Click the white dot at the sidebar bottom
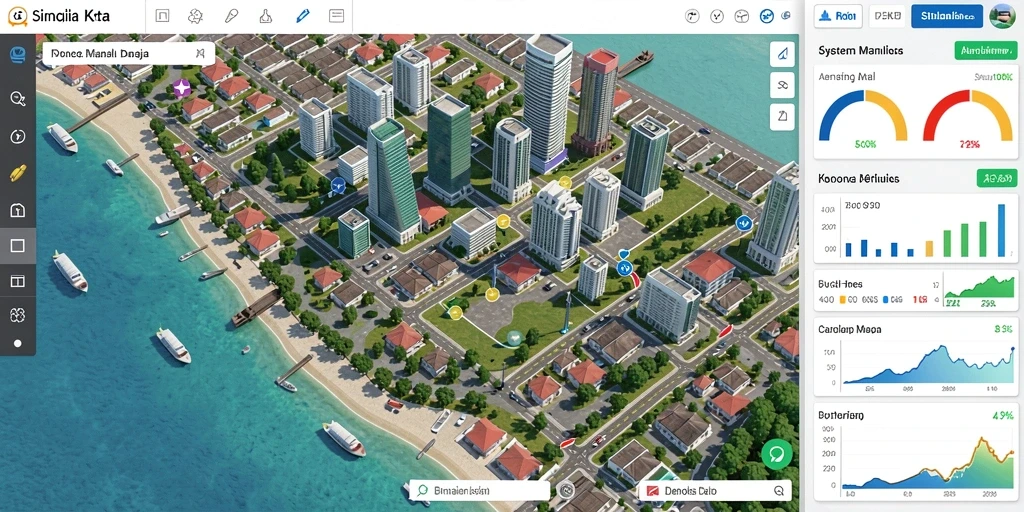The image size is (1024, 512). pos(18,343)
